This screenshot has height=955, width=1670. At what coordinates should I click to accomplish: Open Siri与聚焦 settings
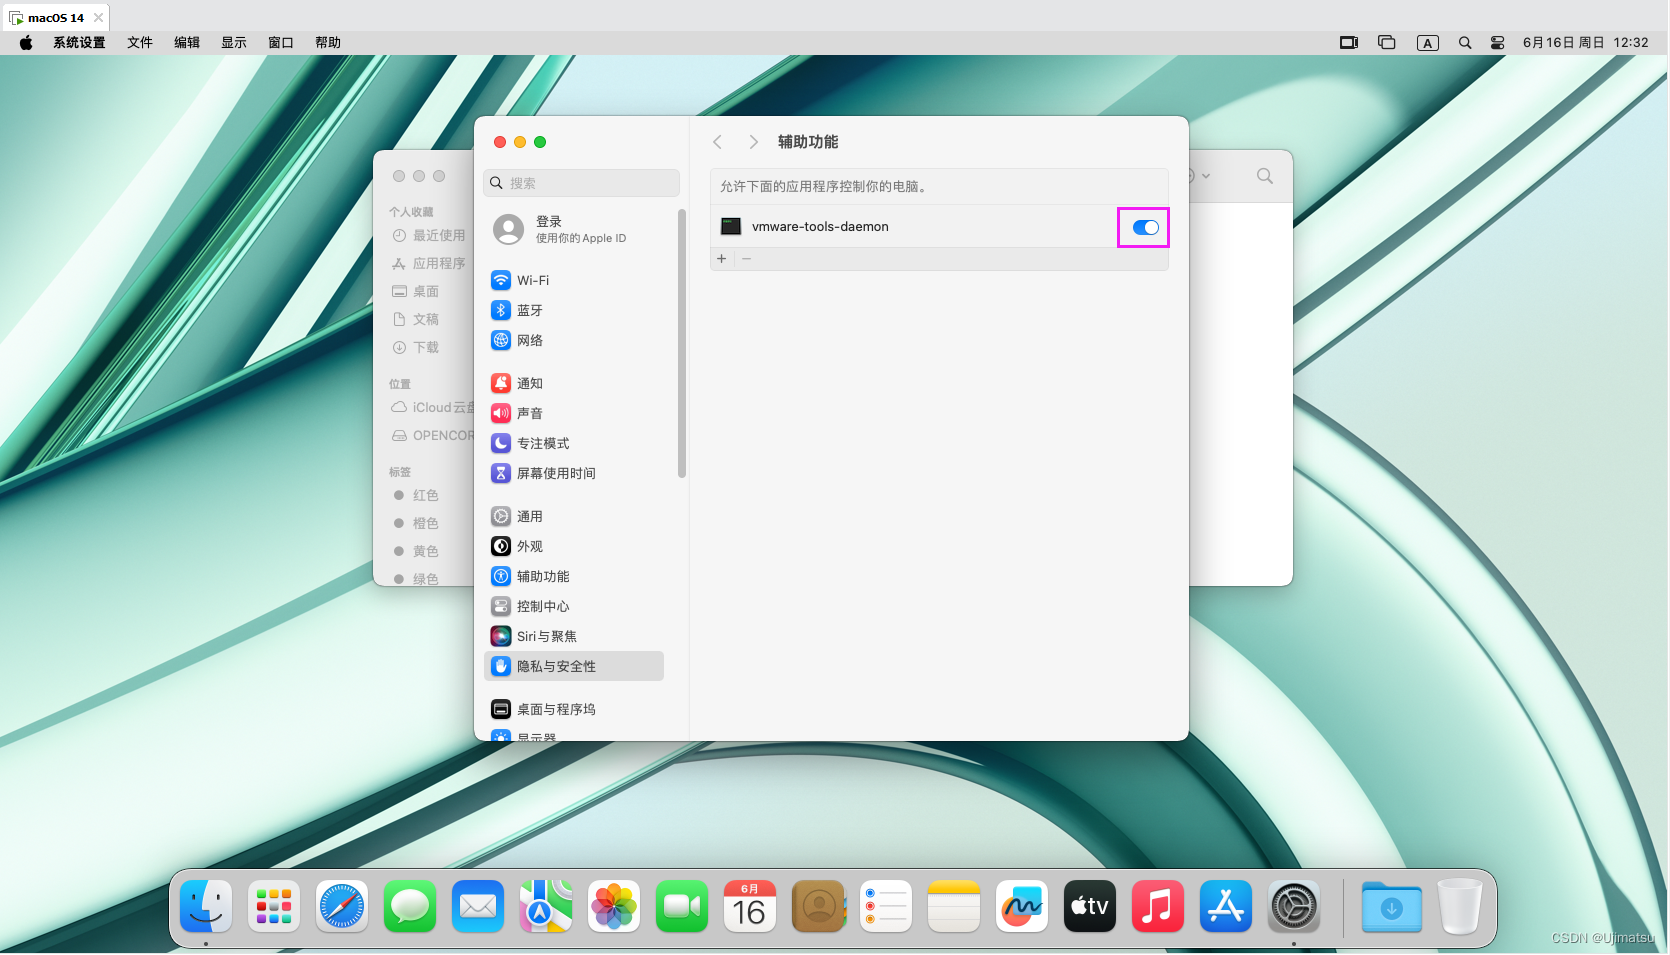click(574, 636)
